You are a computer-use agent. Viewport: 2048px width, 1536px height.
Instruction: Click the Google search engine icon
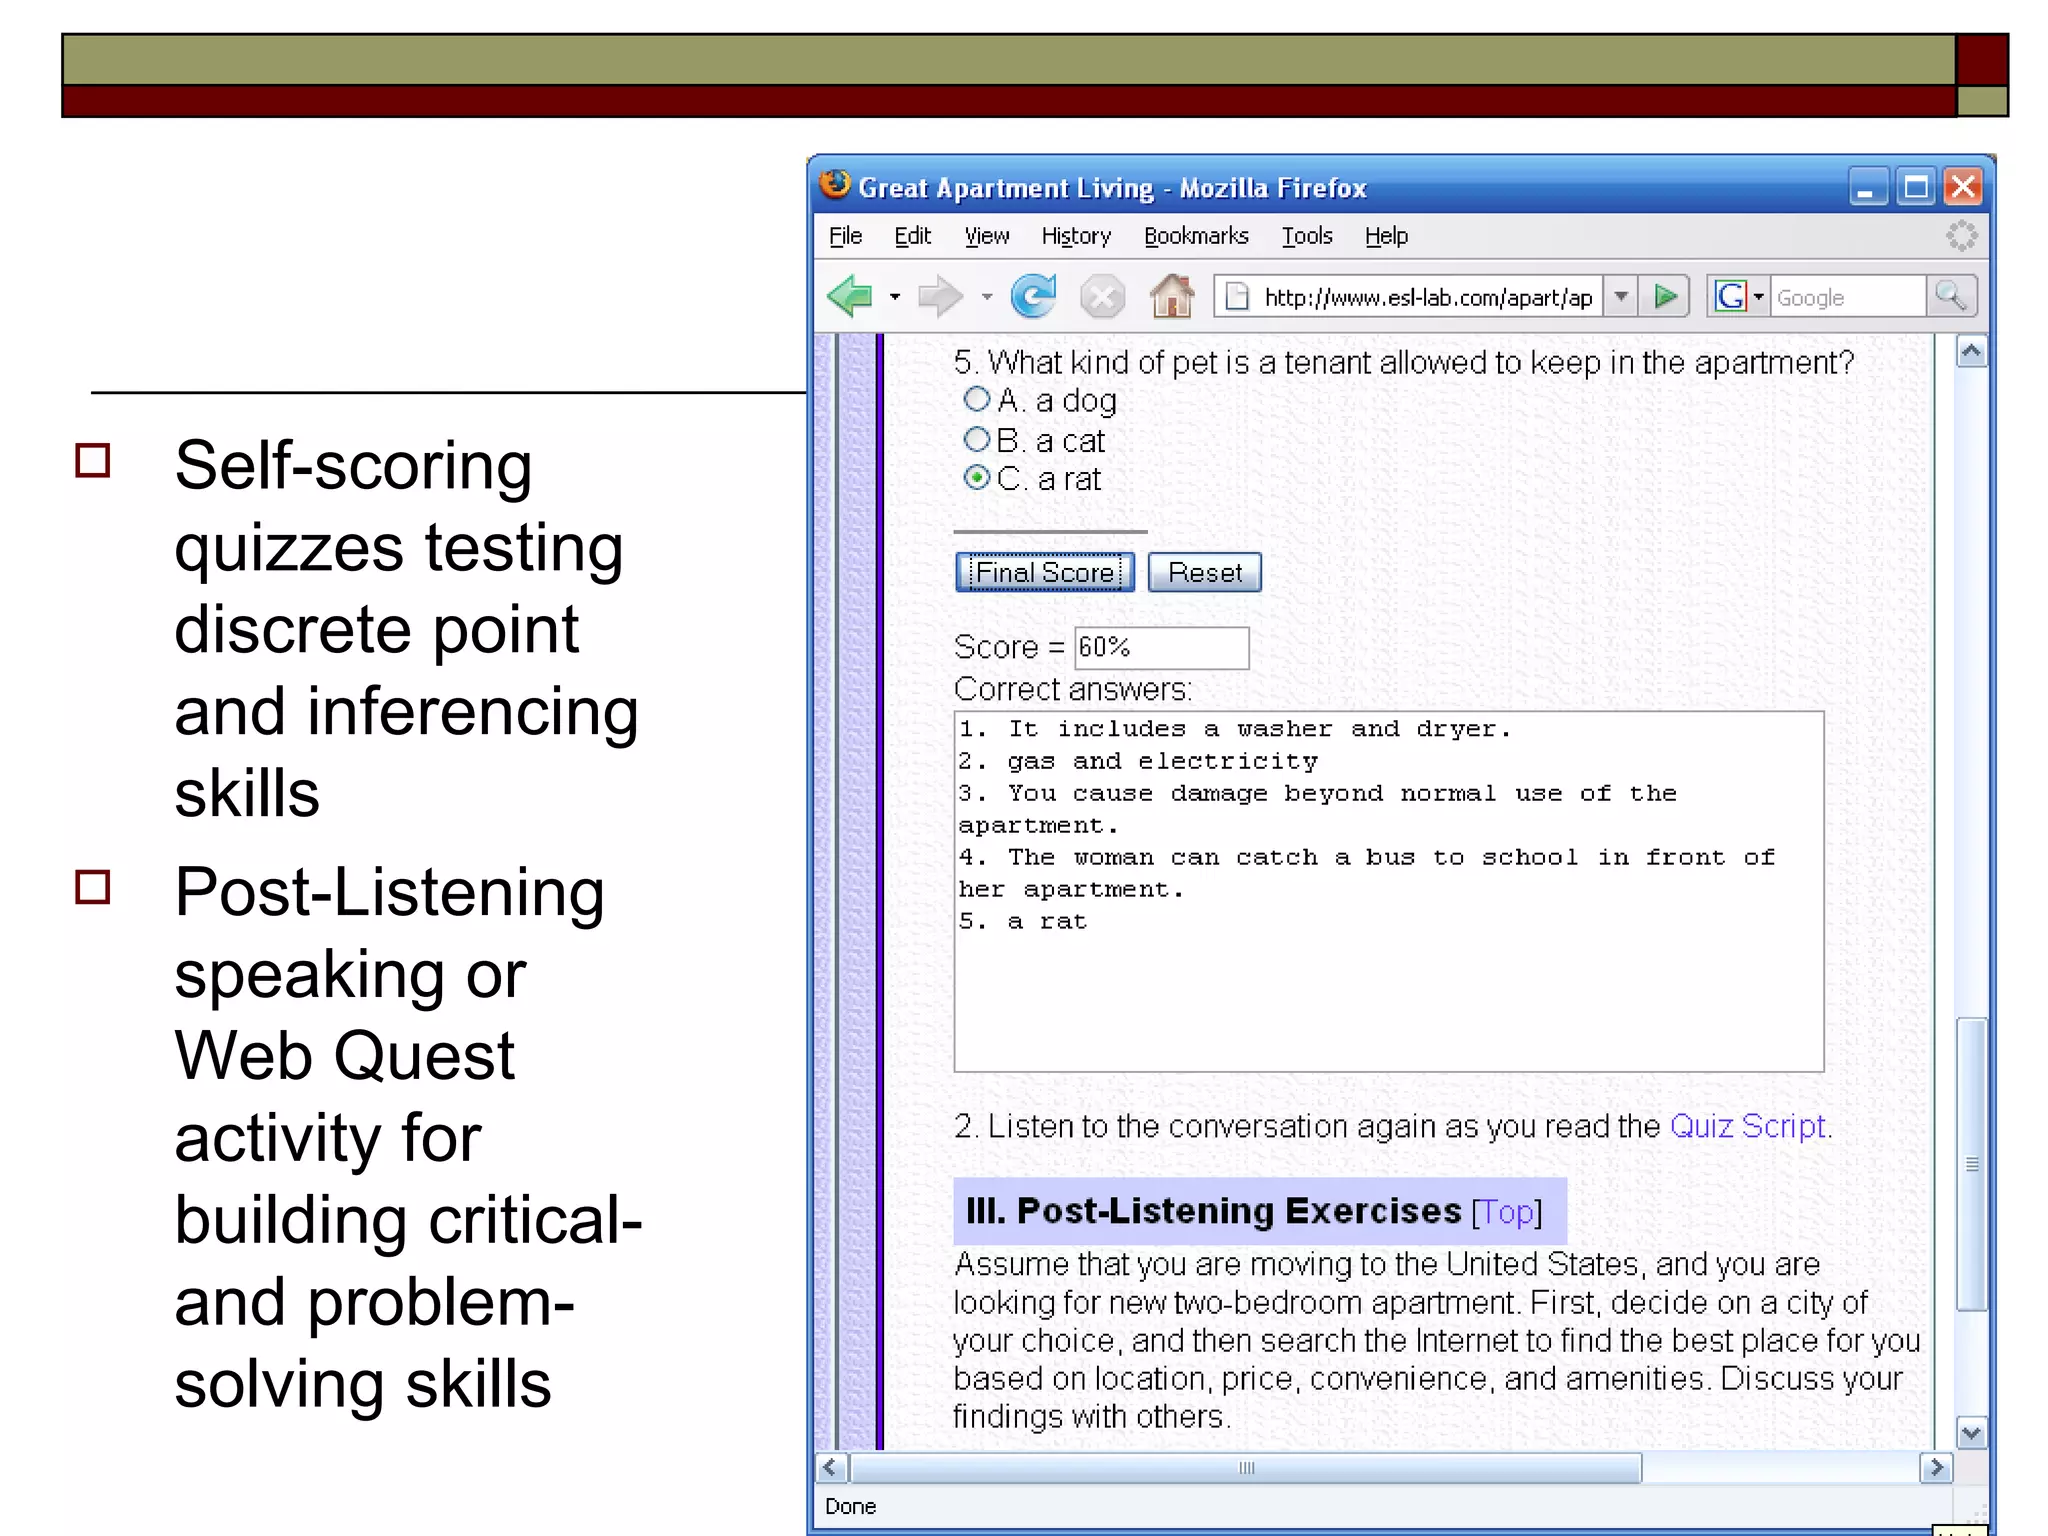coord(1729,297)
